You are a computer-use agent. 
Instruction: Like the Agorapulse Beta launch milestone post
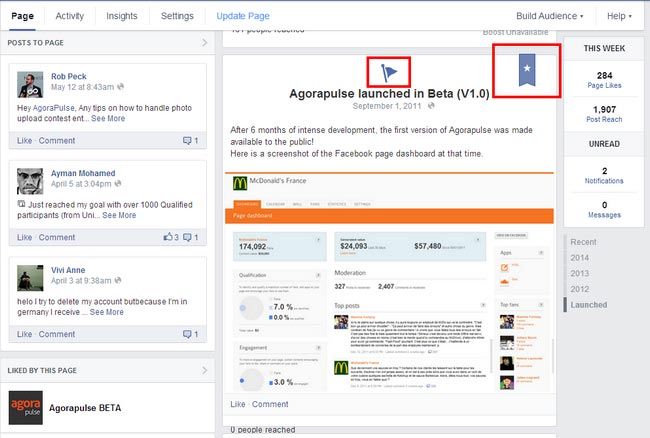coord(238,404)
